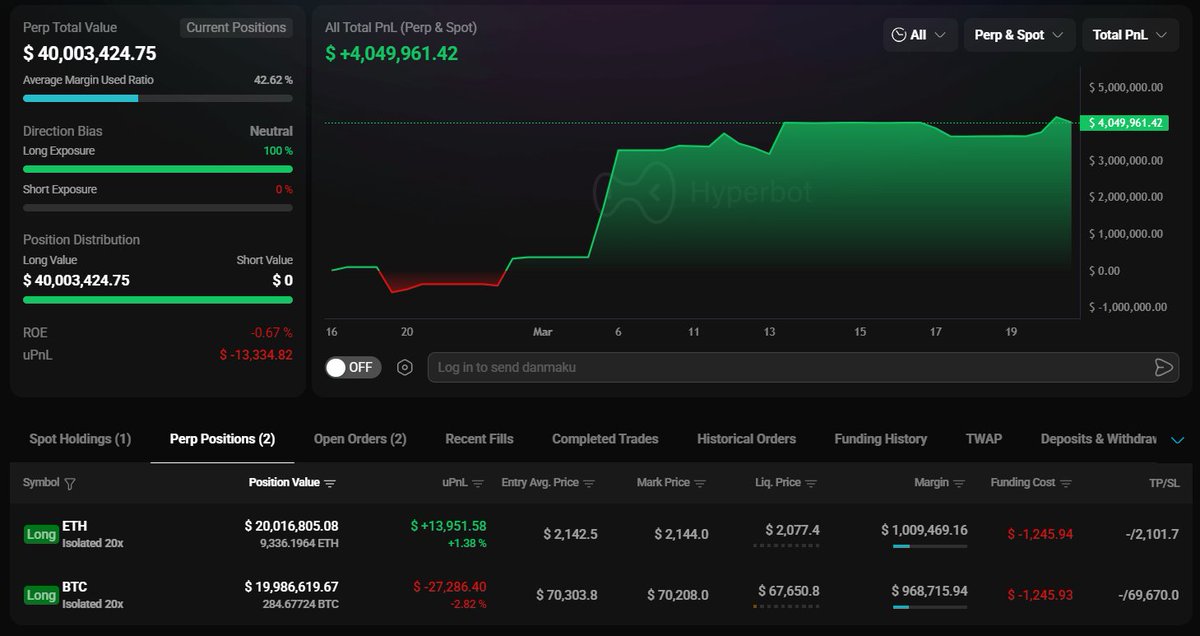The height and width of the screenshot is (636, 1200).
Task: Click the Long Exposure progress bar
Action: [158, 169]
